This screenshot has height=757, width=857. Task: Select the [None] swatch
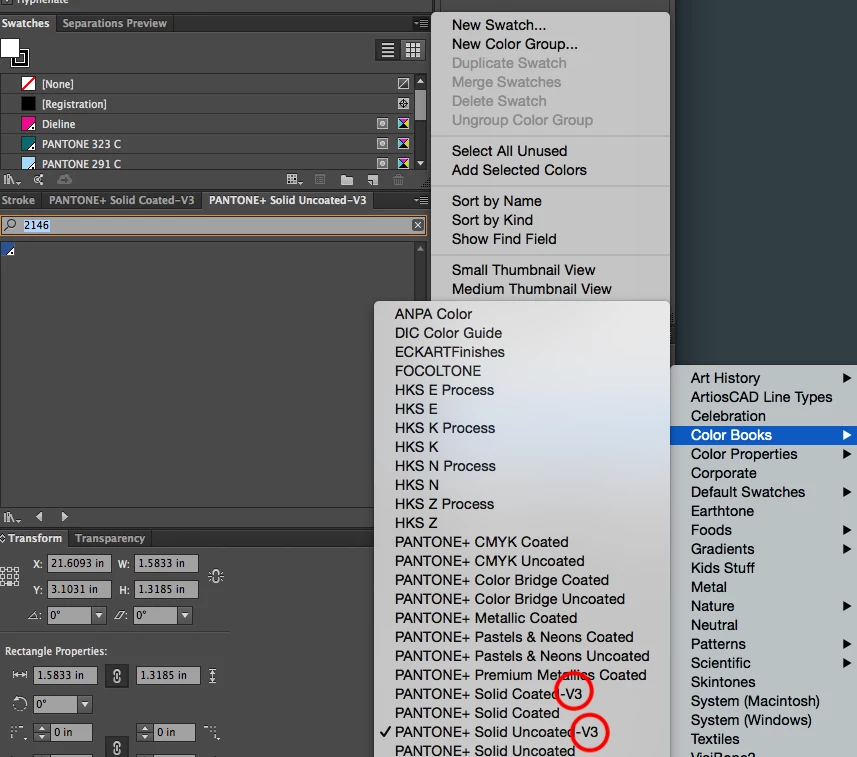pos(207,84)
